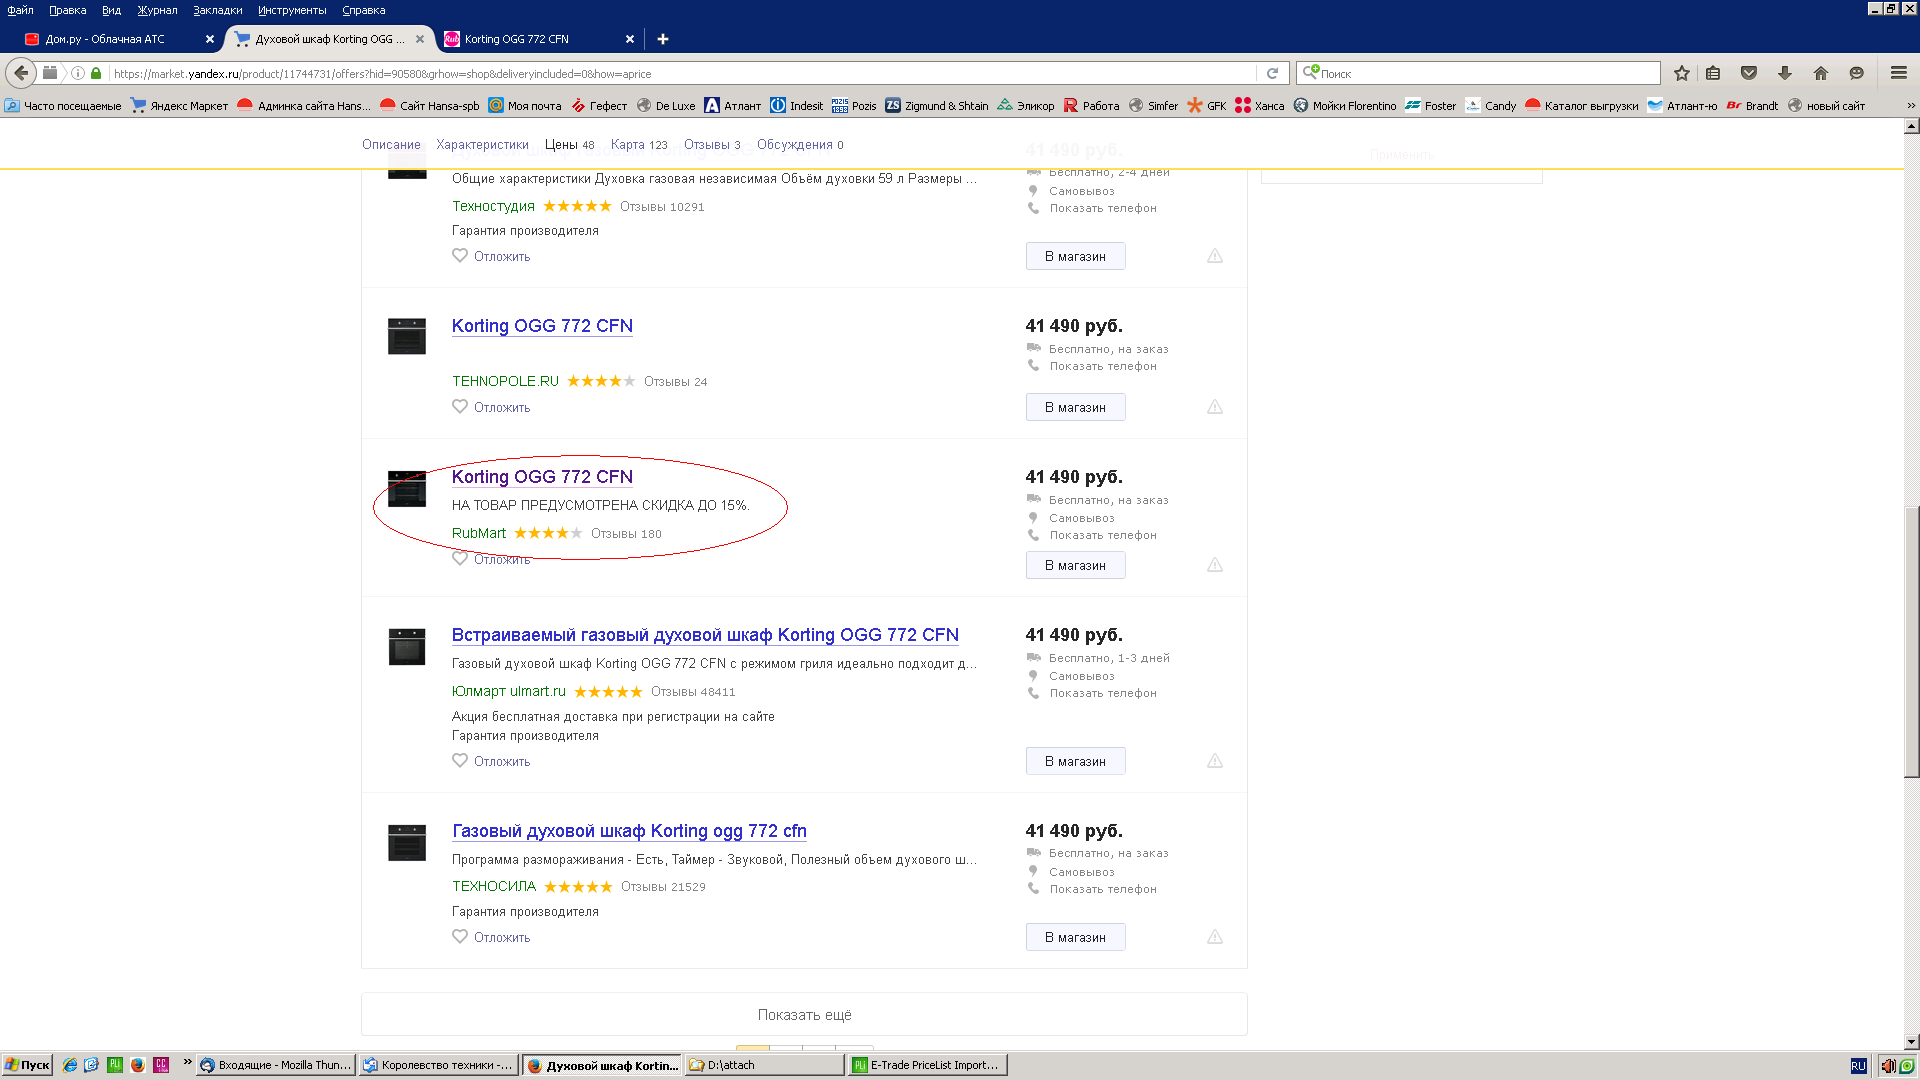Open a new browser tab
Viewport: 1920px width, 1080px height.
click(662, 39)
